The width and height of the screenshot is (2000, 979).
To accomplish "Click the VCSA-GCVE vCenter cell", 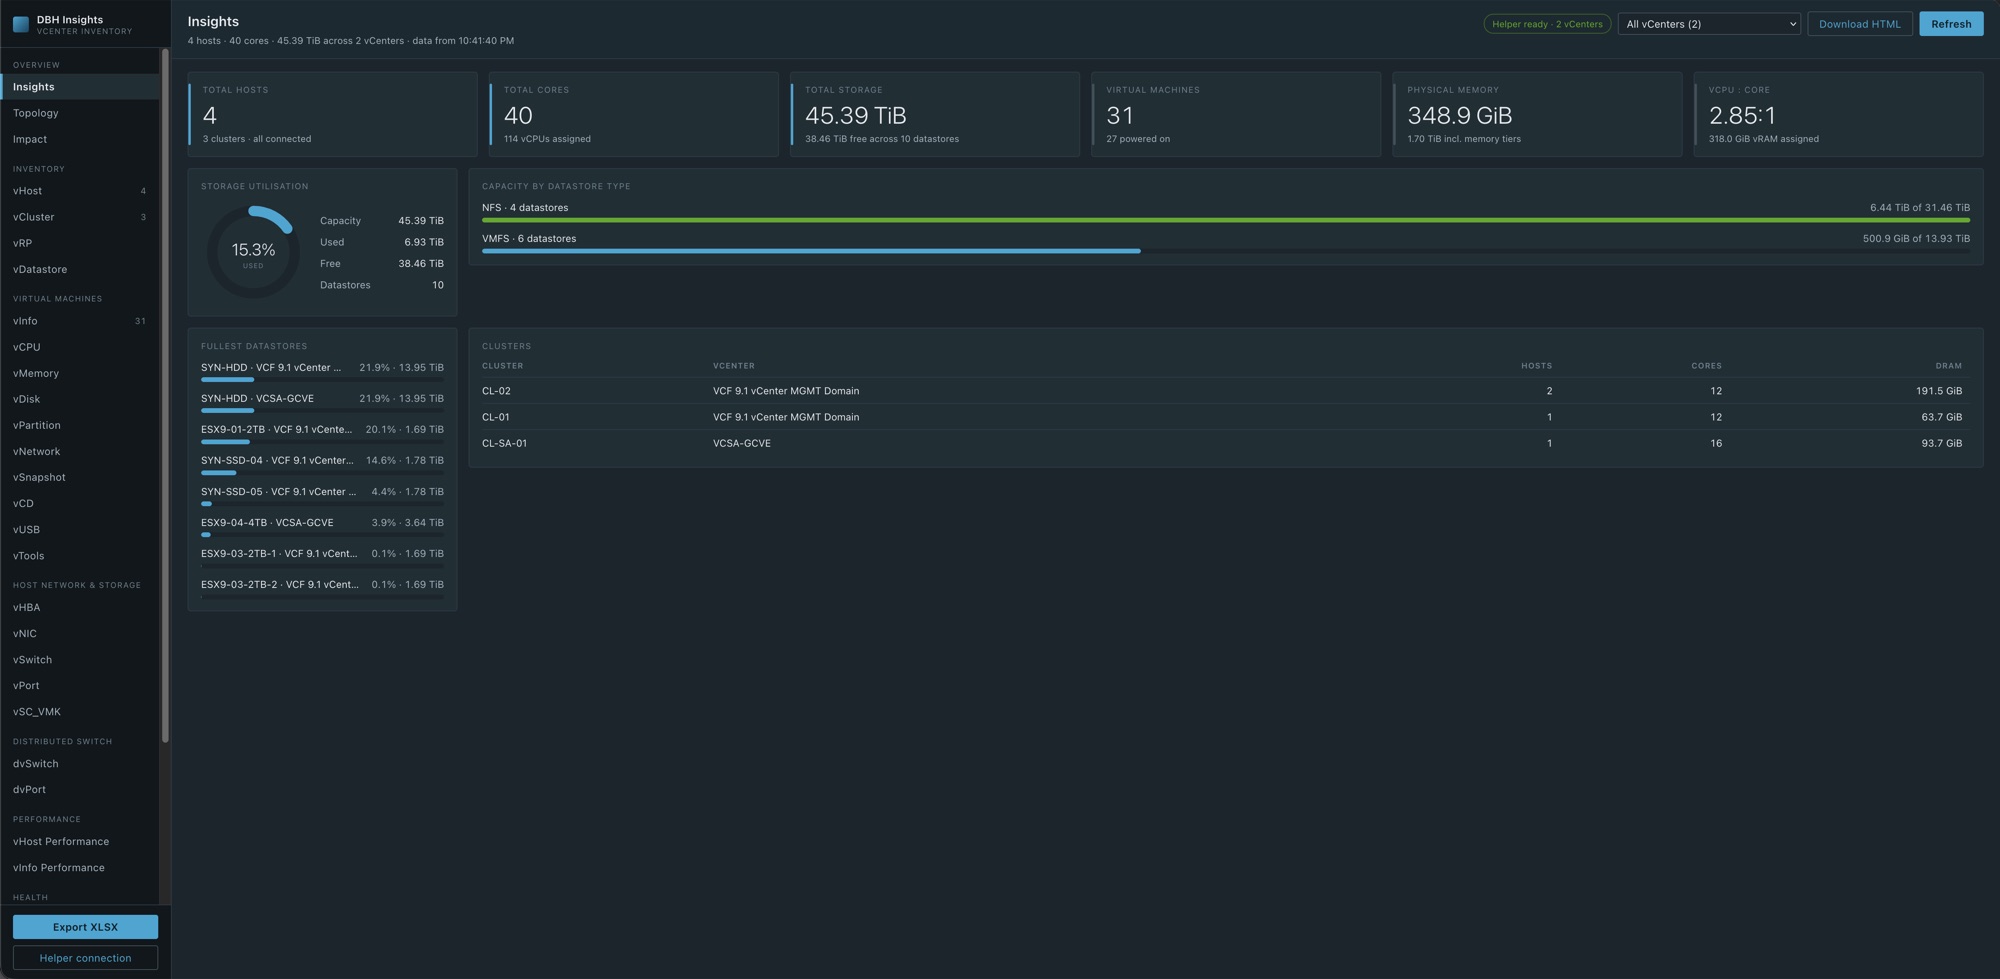I will 742,443.
